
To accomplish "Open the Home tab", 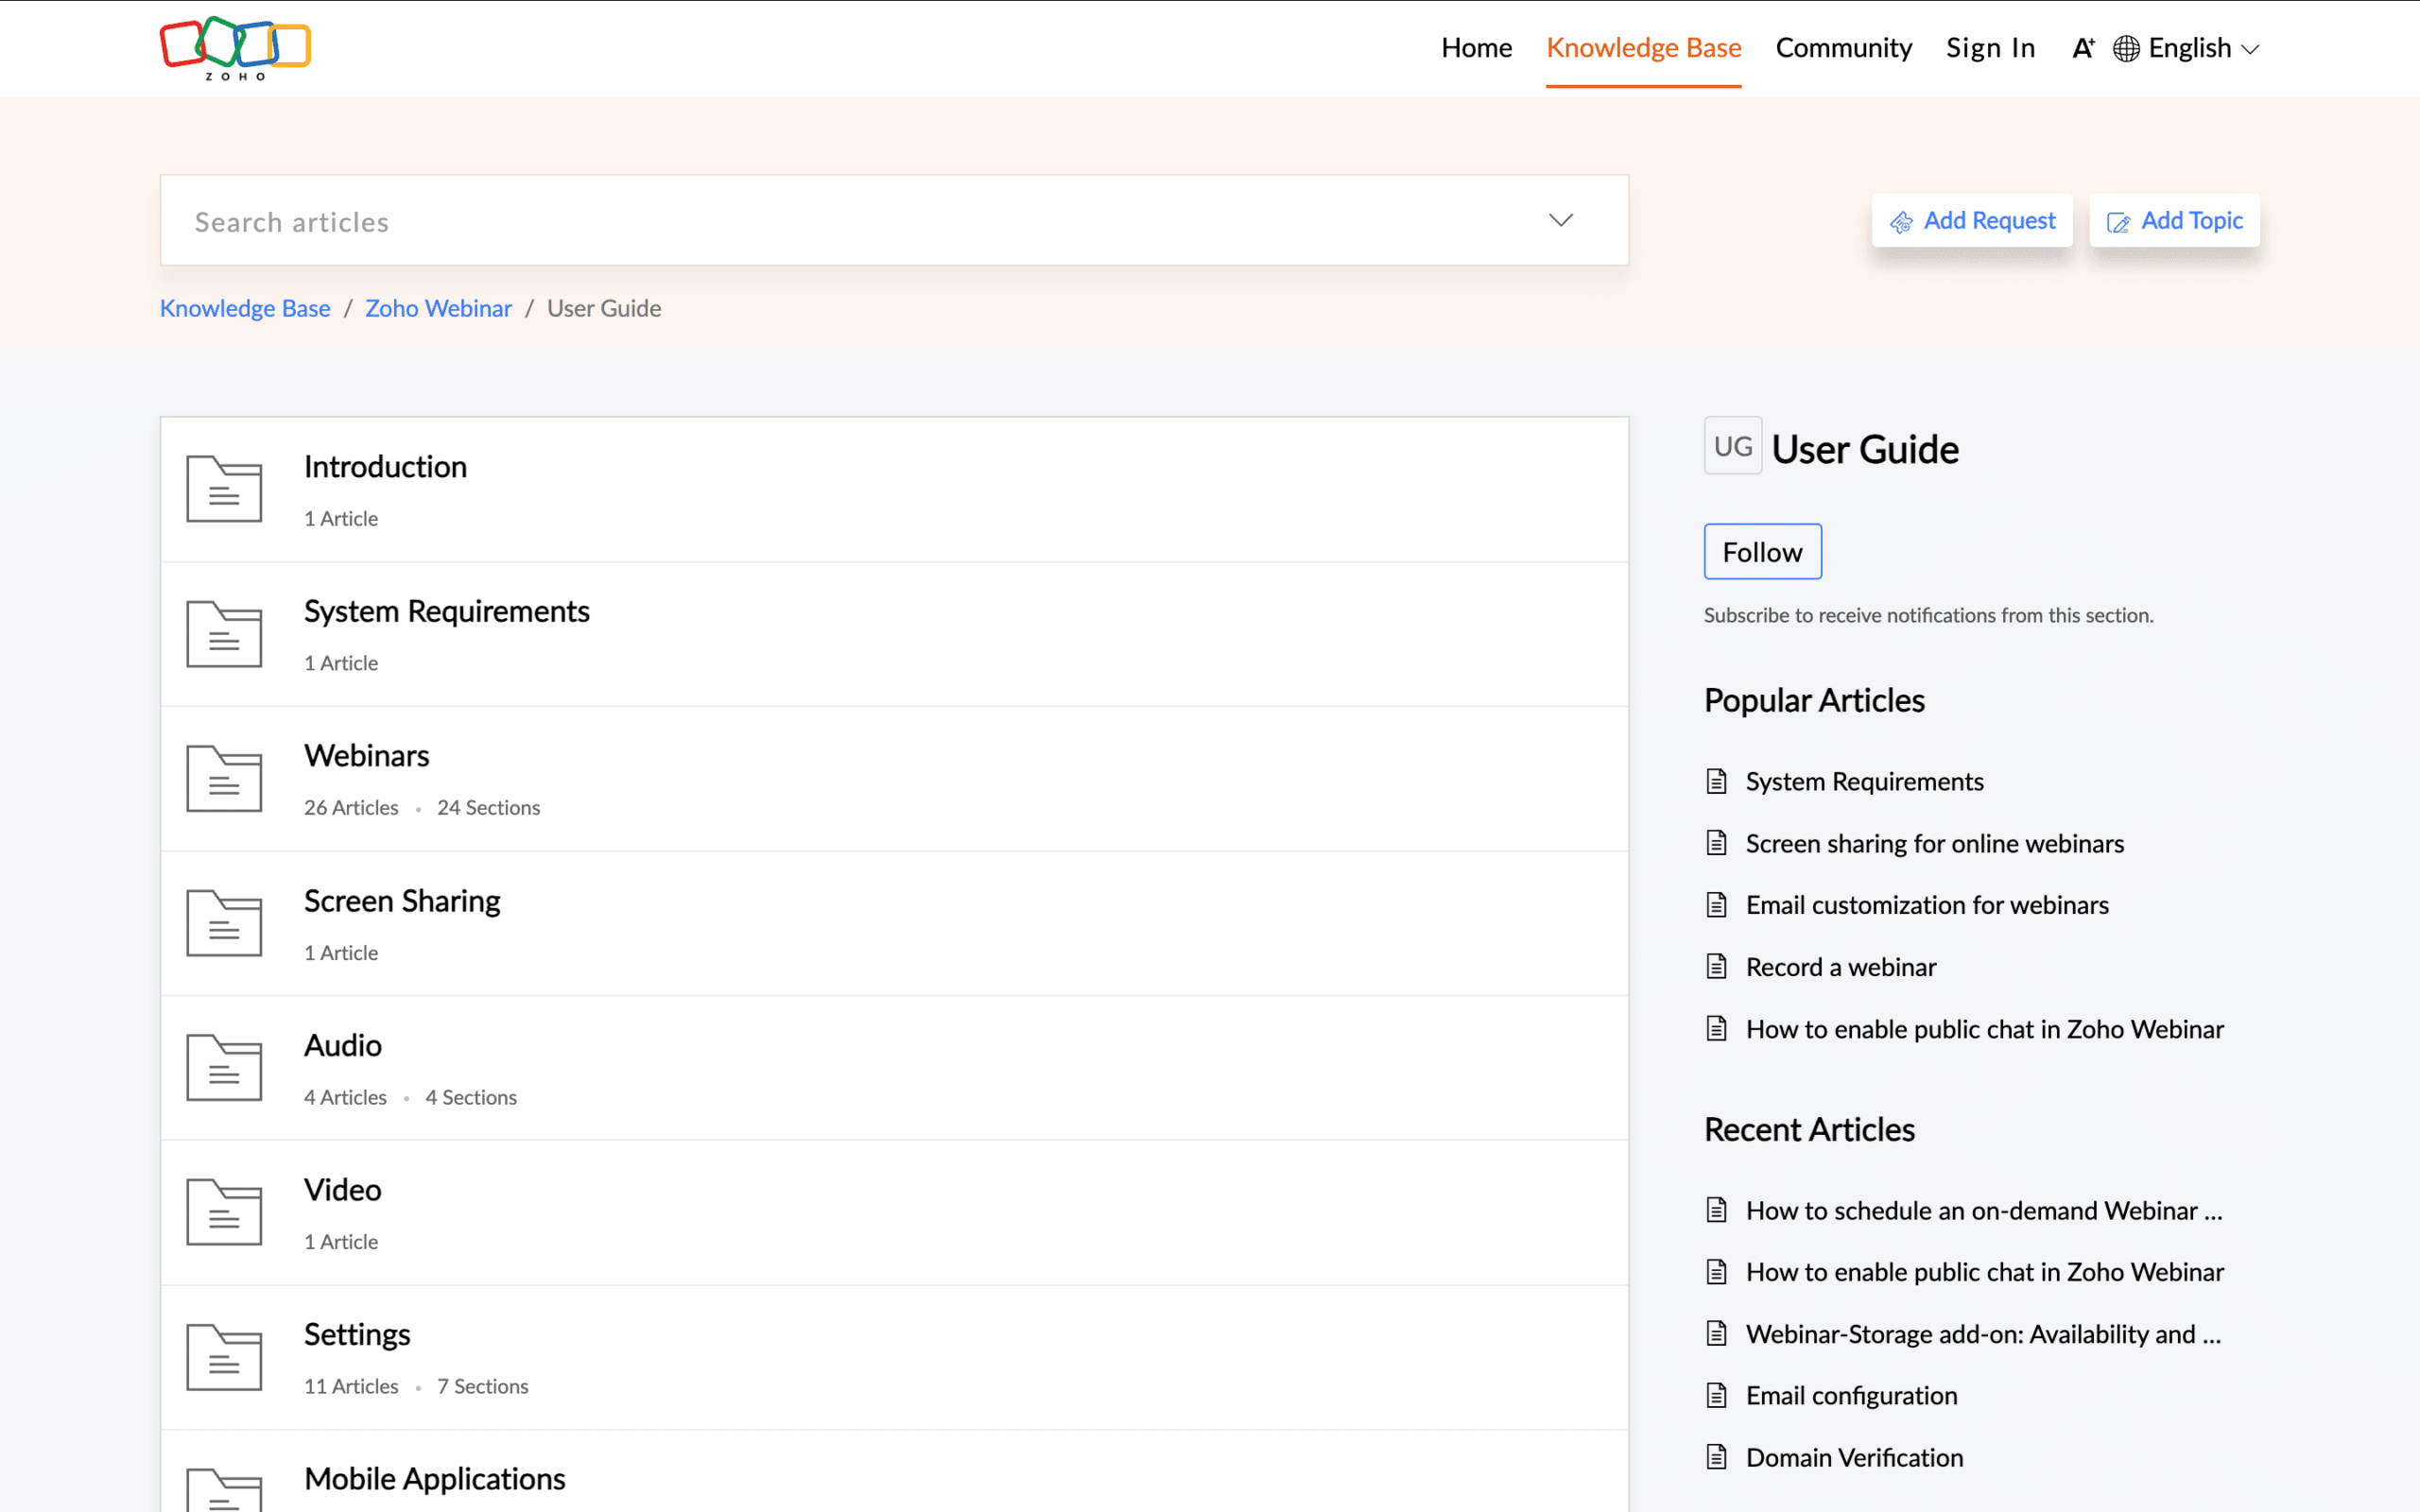I will pyautogui.click(x=1476, y=47).
